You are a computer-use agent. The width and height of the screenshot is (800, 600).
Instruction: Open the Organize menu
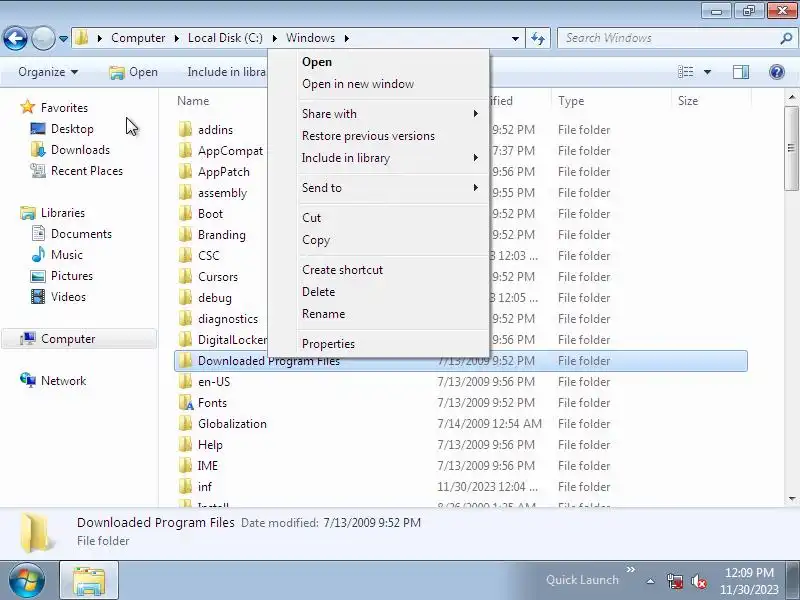[48, 72]
